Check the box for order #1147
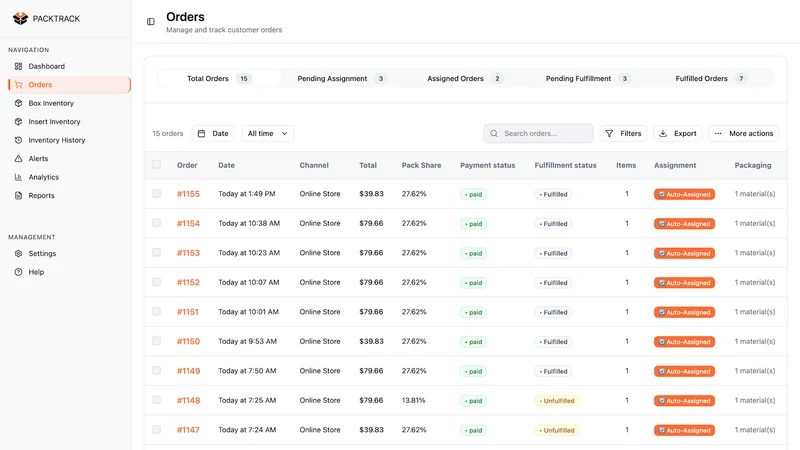Screen dimensions: 800x450 pos(157,430)
